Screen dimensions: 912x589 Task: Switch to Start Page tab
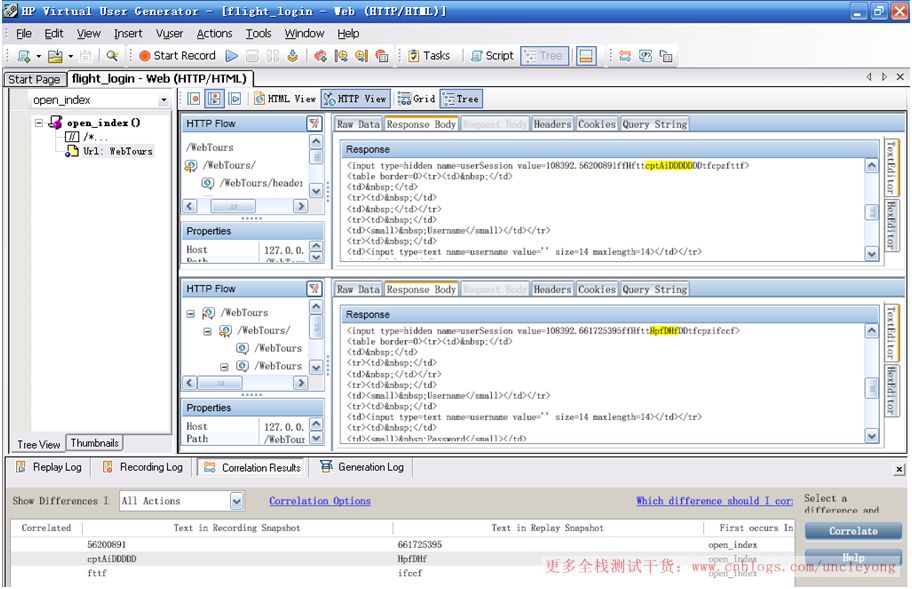click(x=34, y=79)
